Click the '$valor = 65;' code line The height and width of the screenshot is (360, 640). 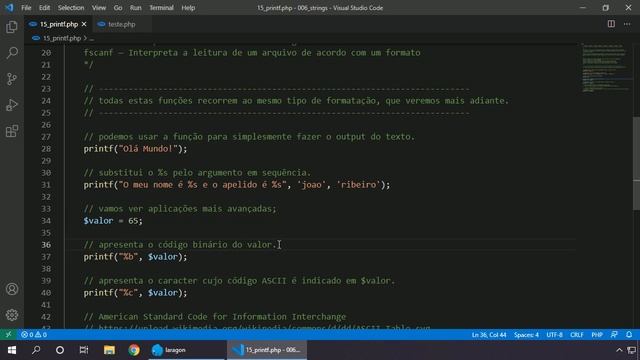click(113, 221)
